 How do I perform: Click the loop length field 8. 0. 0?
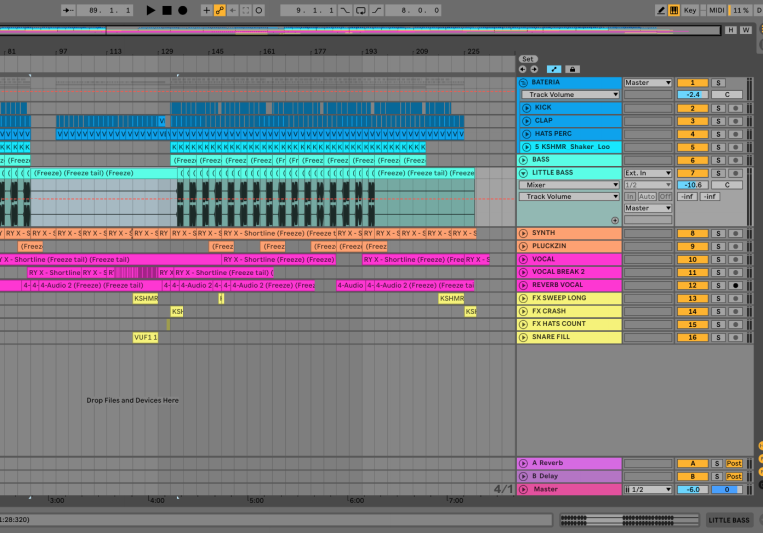(x=414, y=10)
